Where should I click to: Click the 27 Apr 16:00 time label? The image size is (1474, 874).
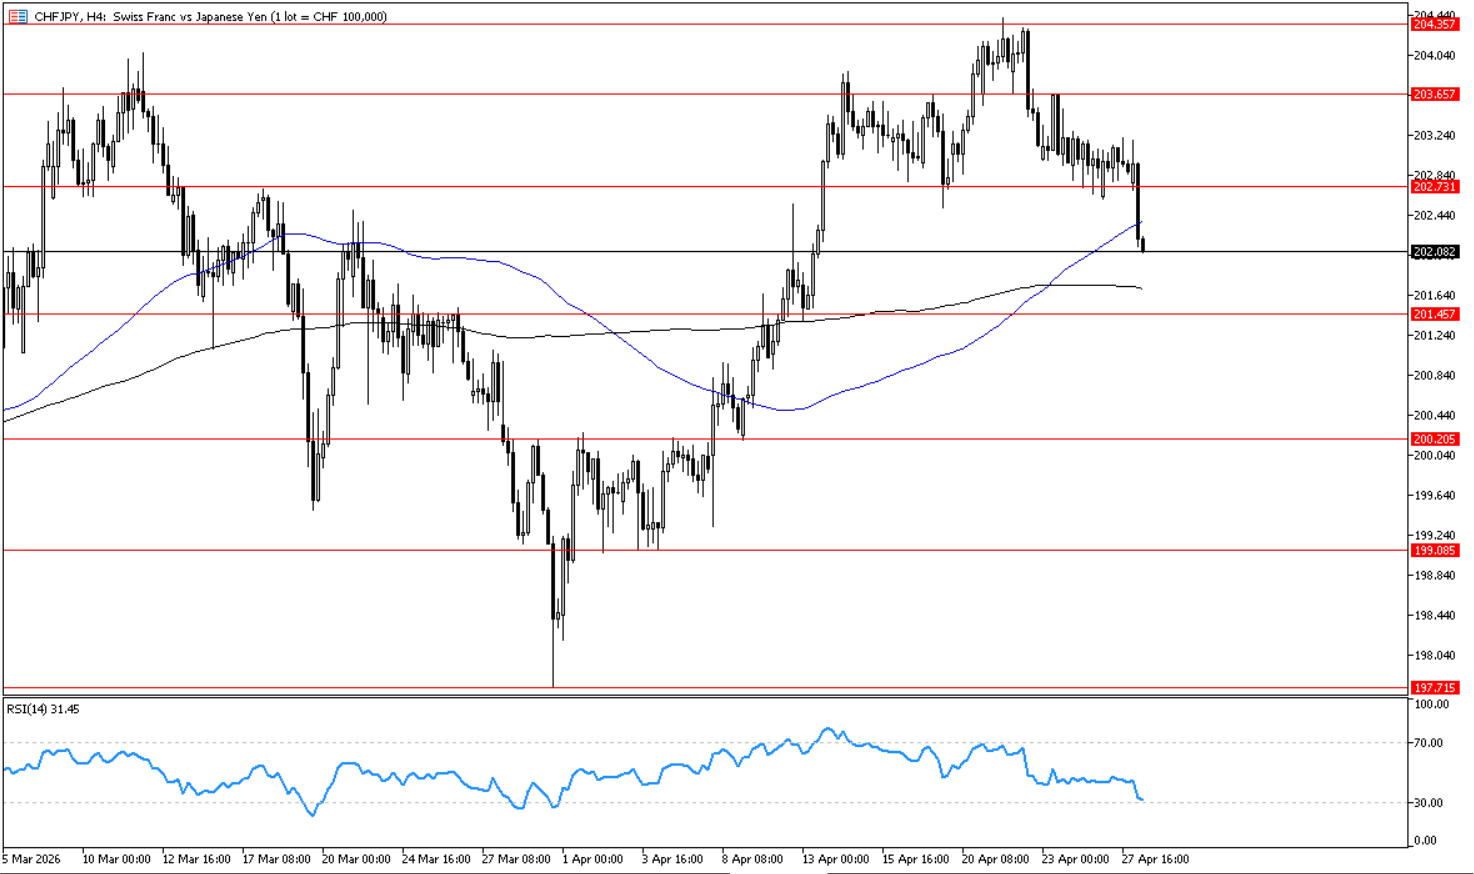click(x=1155, y=859)
